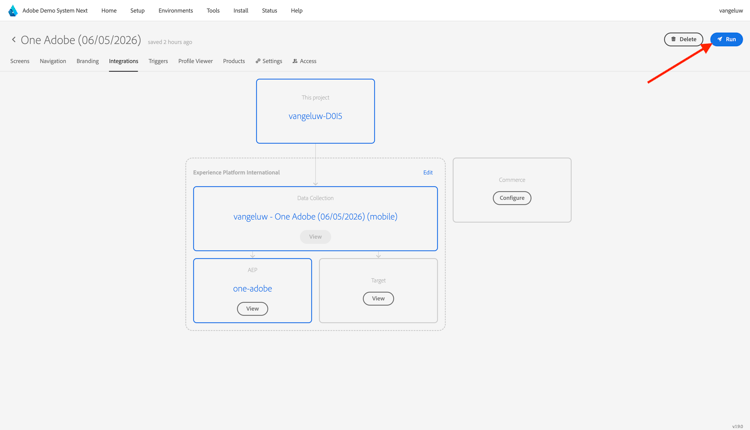The image size is (750, 430).
Task: Open the Home menu
Action: point(109,11)
